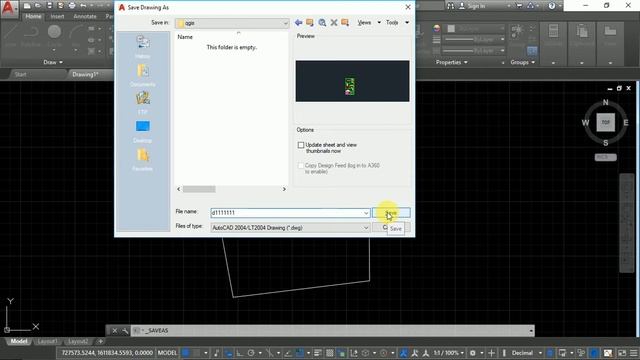Screen dimensions: 640x360
Task: Expand the Files of type dropdown
Action: [366, 228]
